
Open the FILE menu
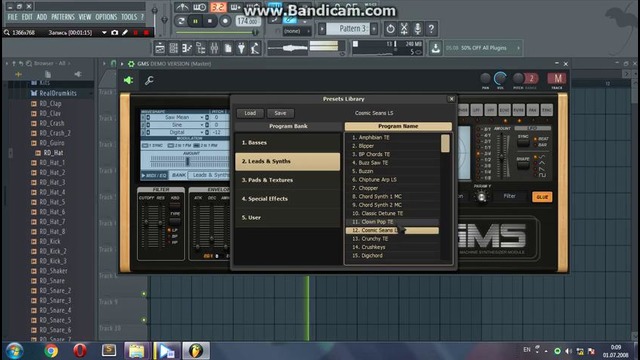click(13, 17)
